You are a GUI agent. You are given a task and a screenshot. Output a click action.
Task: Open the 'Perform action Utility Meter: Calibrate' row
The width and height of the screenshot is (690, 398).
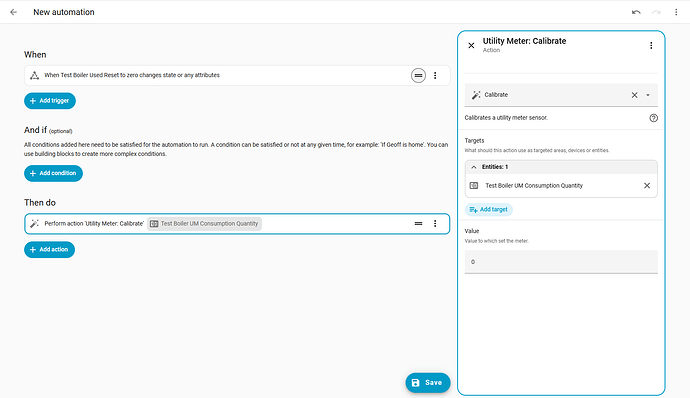coord(237,224)
